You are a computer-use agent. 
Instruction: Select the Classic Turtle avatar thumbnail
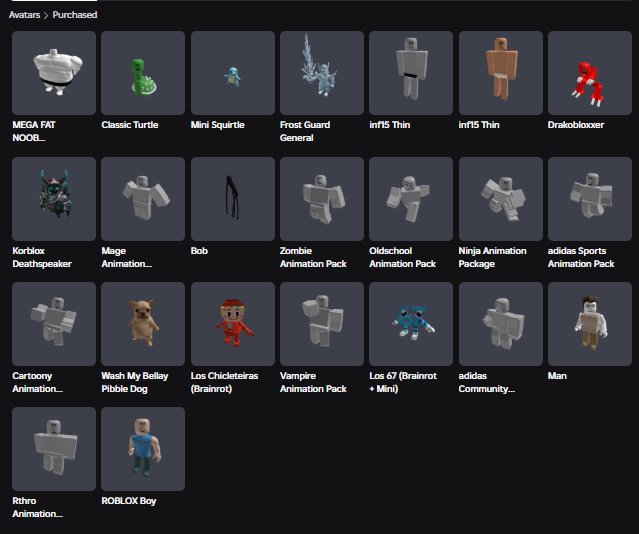tap(143, 73)
